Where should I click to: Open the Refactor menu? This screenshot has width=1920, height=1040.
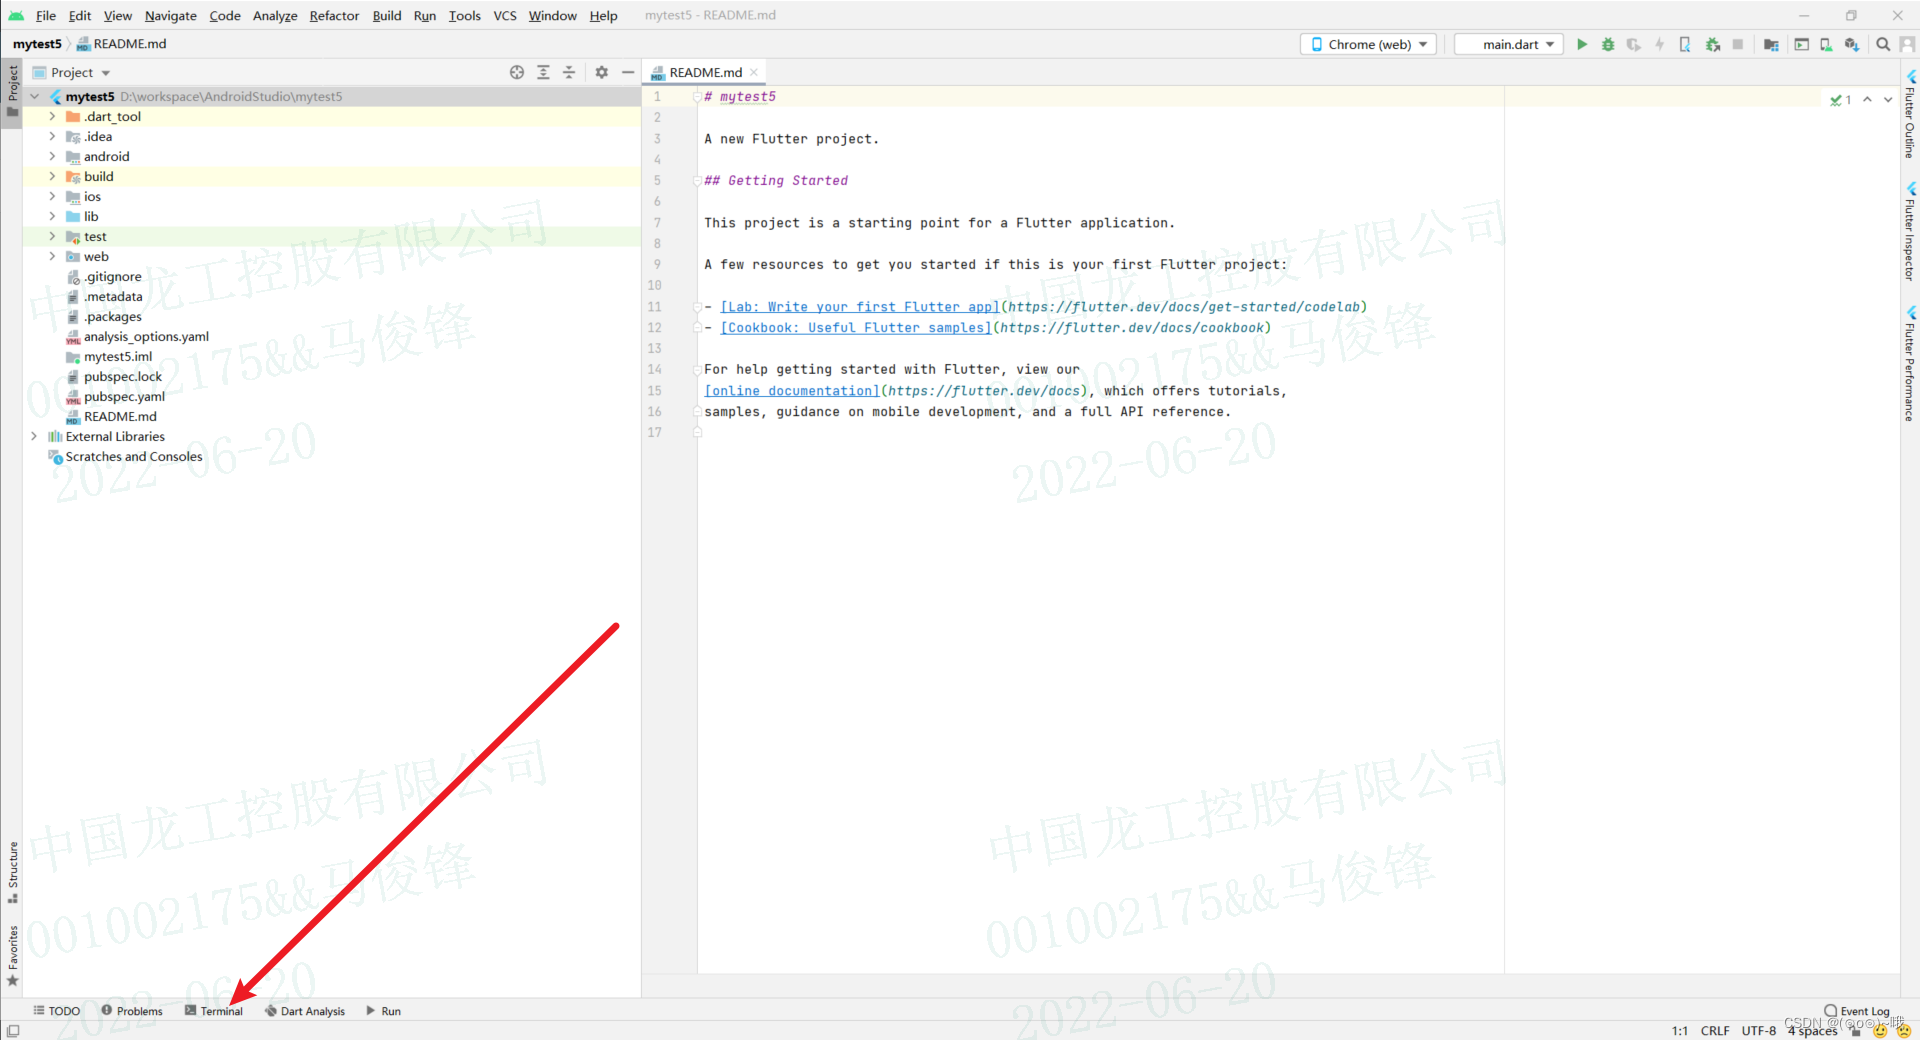click(x=334, y=16)
